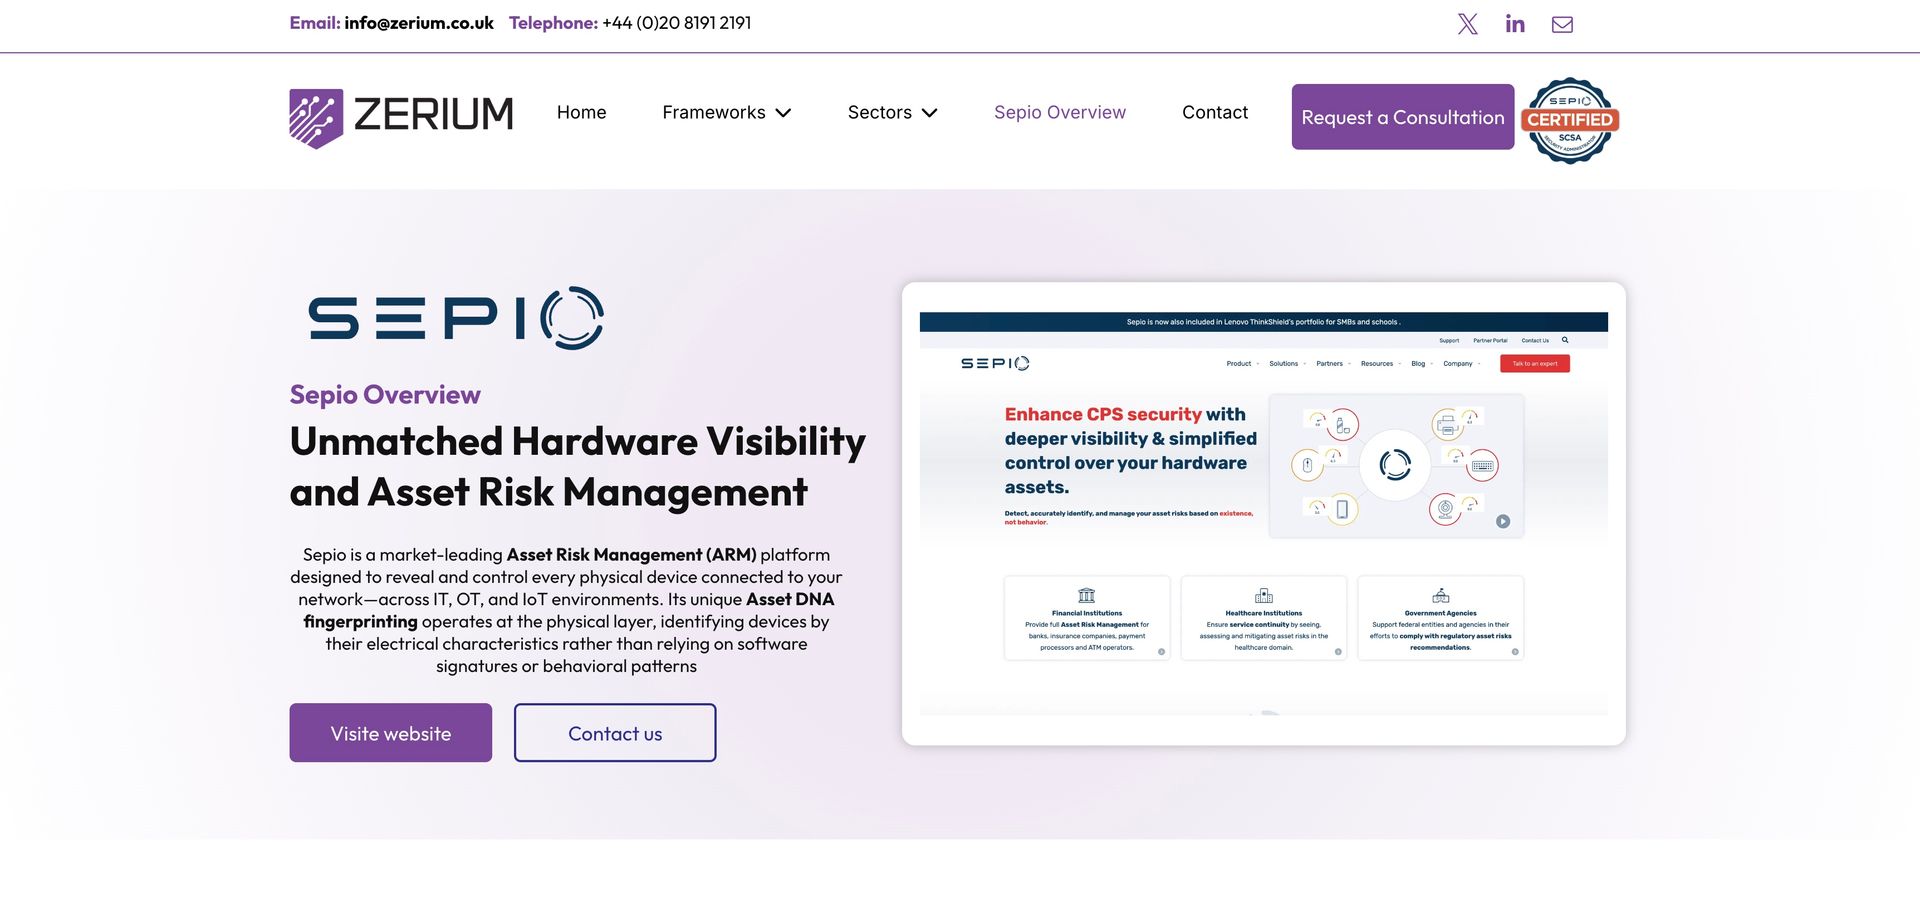Select the Sepio Overview menu item
1920x923 pixels.
click(1060, 113)
